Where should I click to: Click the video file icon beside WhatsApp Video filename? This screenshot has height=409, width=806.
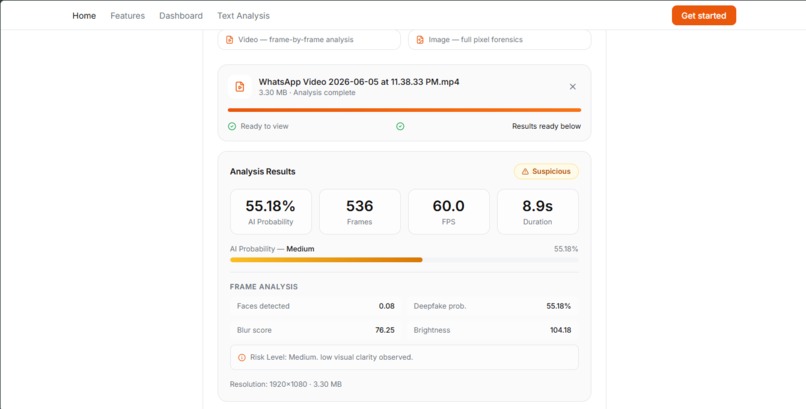240,86
